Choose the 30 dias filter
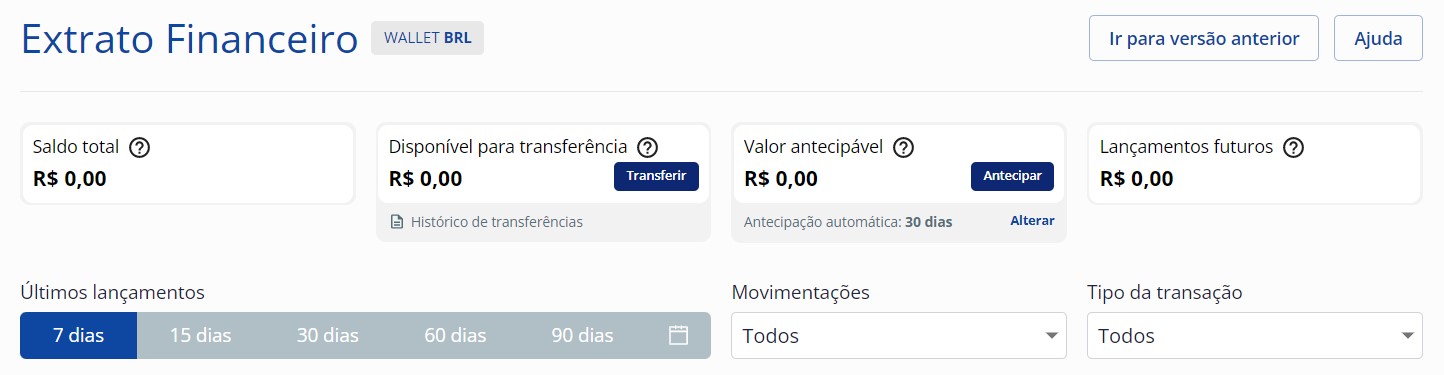Viewport: 1444px width, 375px height. coord(327,335)
